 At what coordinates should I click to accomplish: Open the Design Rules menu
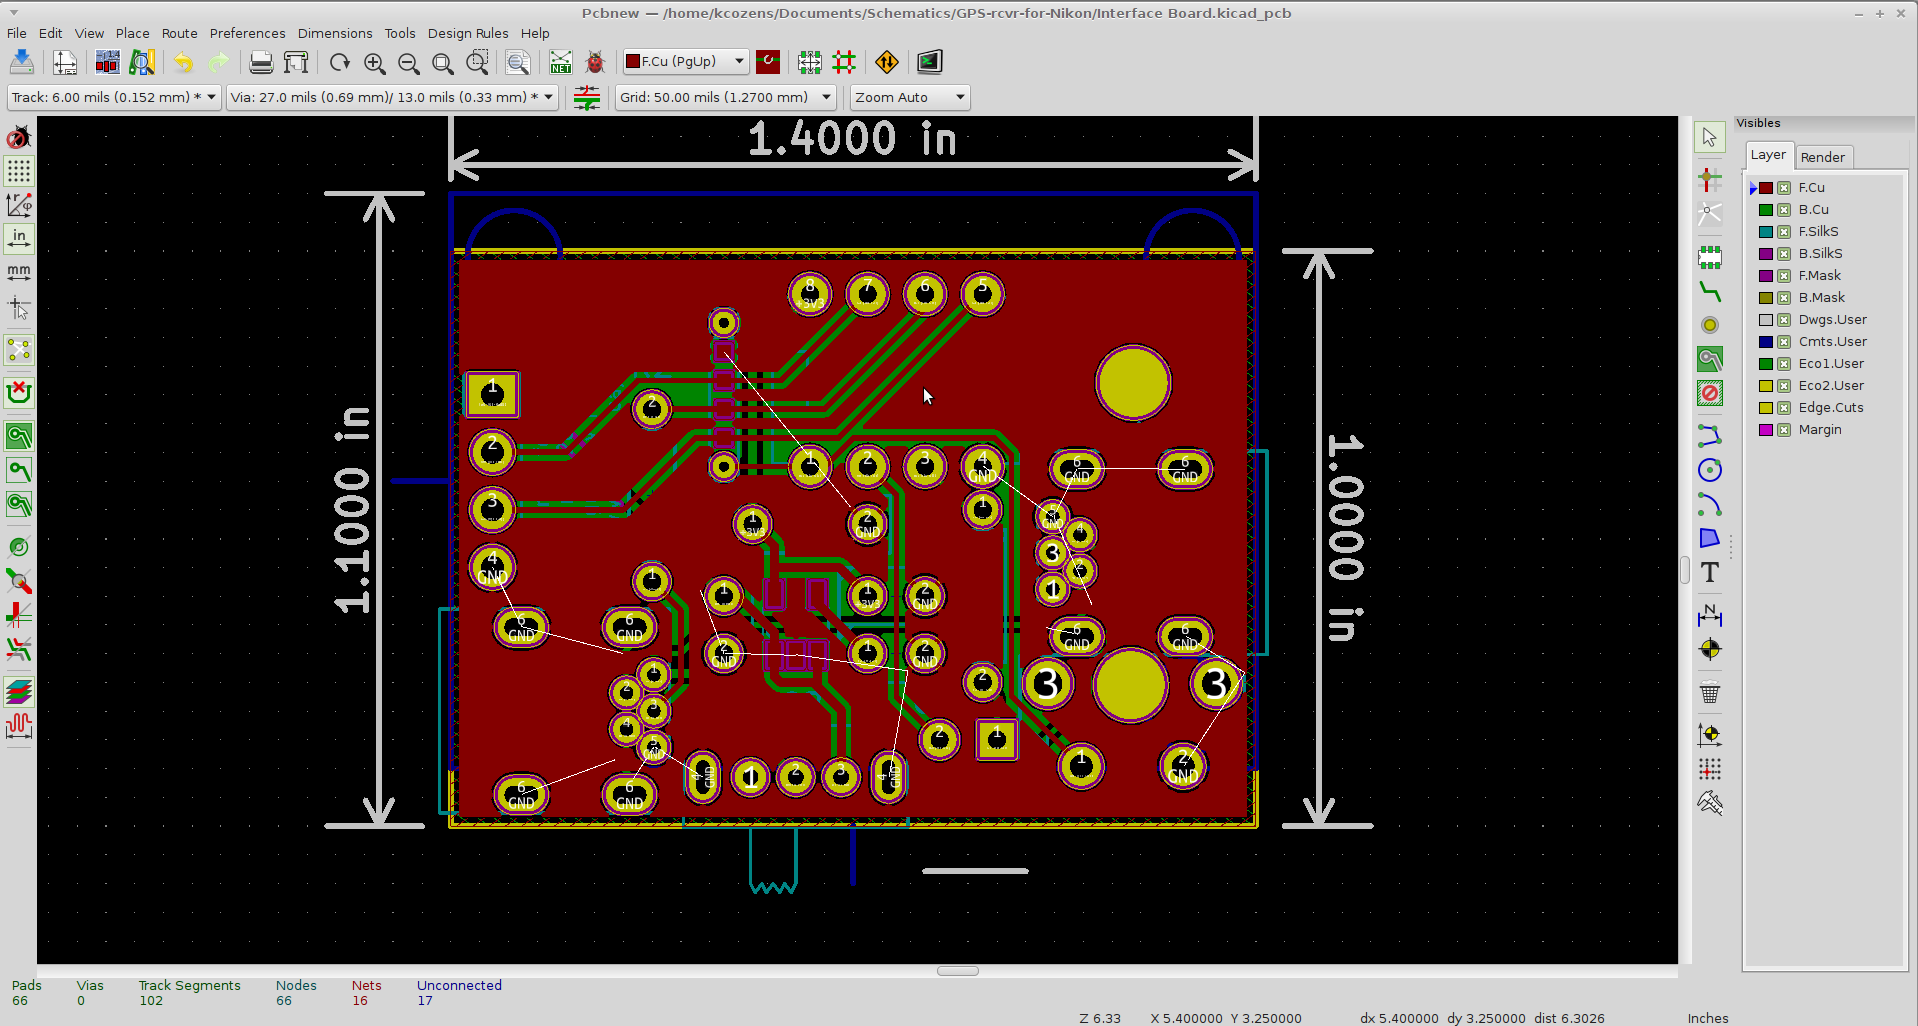468,33
